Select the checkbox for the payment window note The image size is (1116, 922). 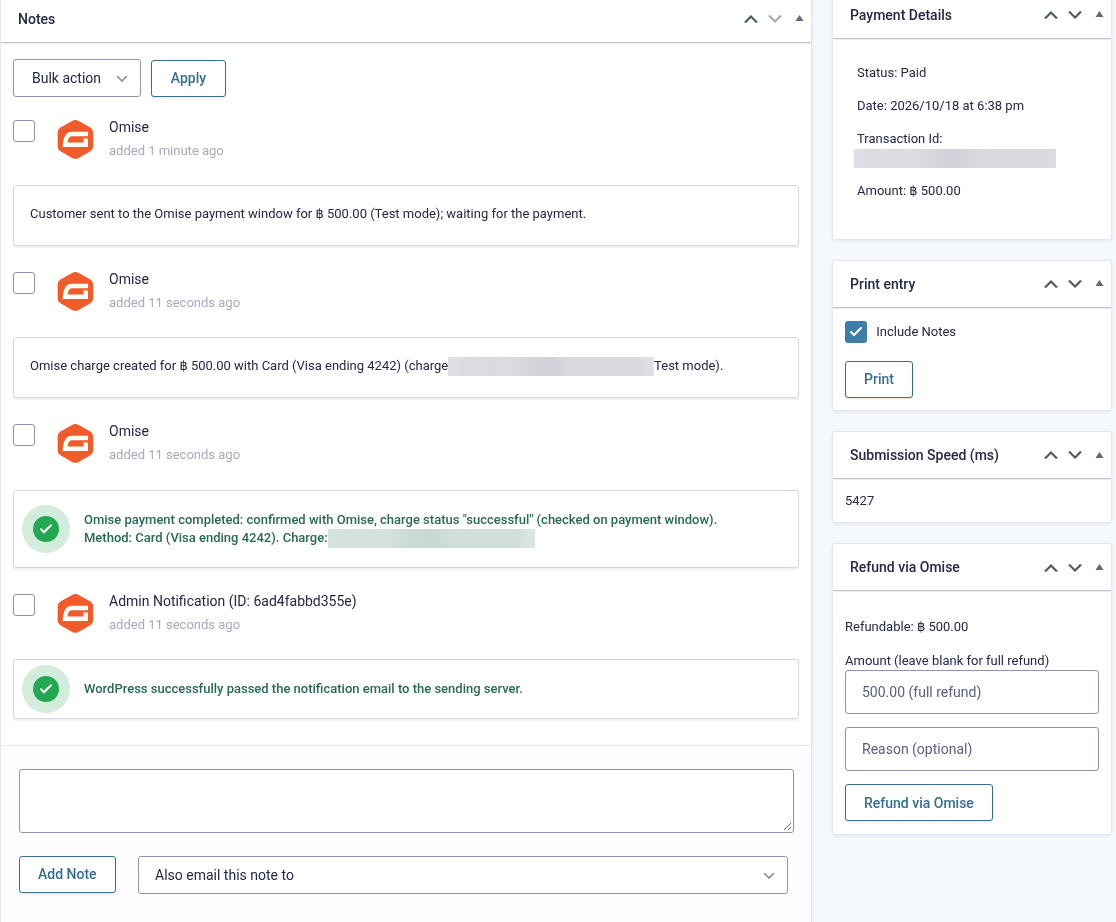coord(24,131)
